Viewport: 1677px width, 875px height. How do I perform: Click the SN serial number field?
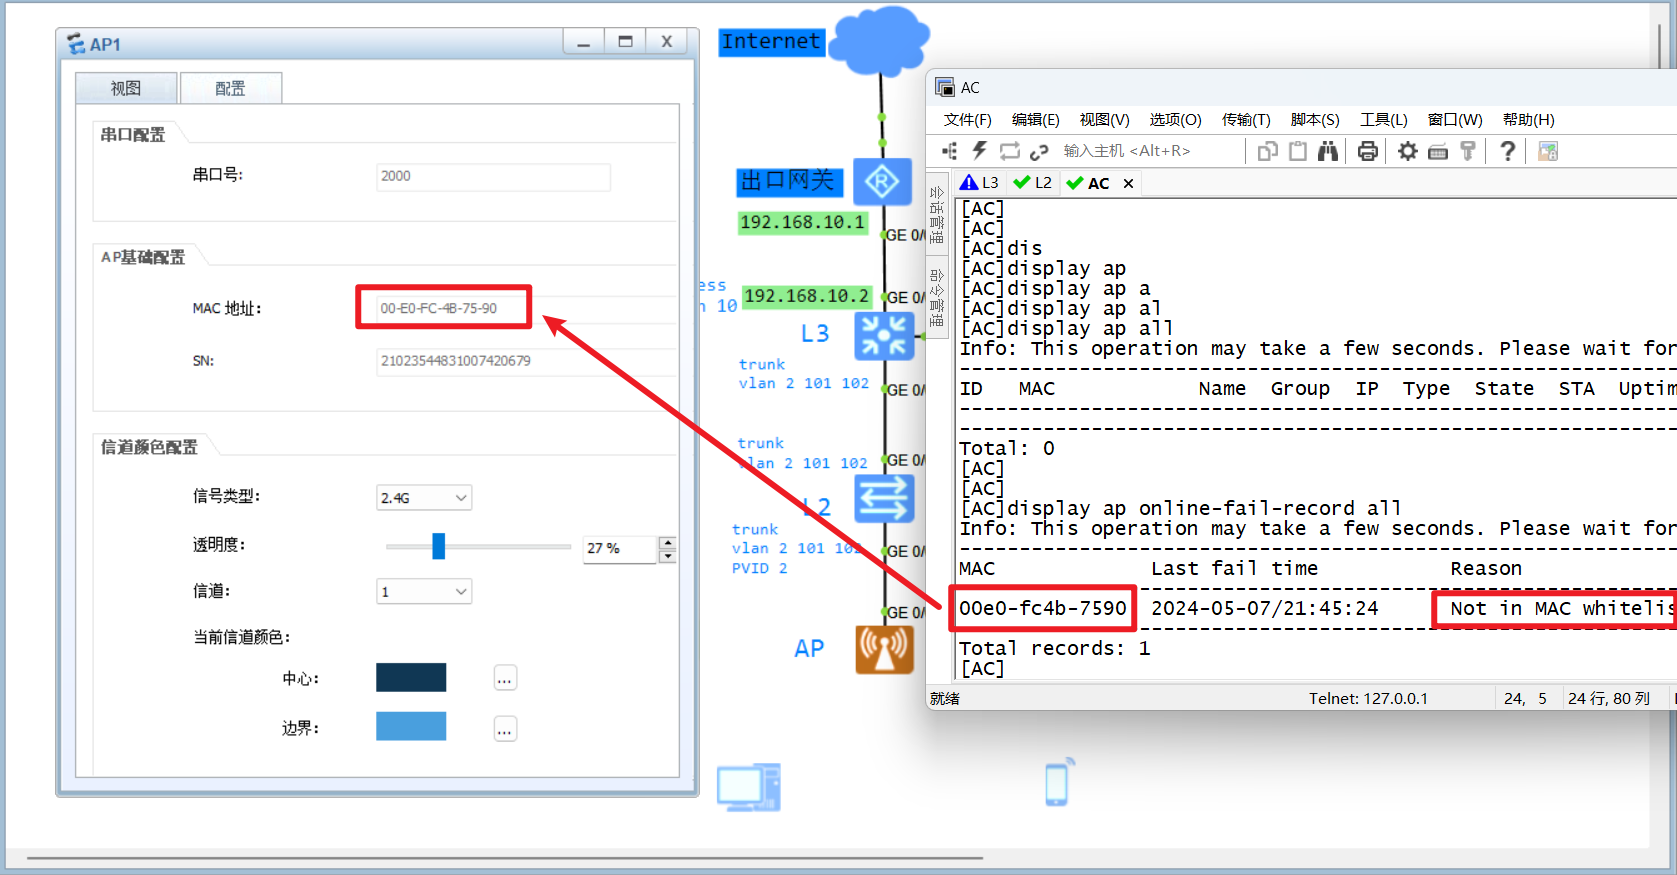point(527,361)
